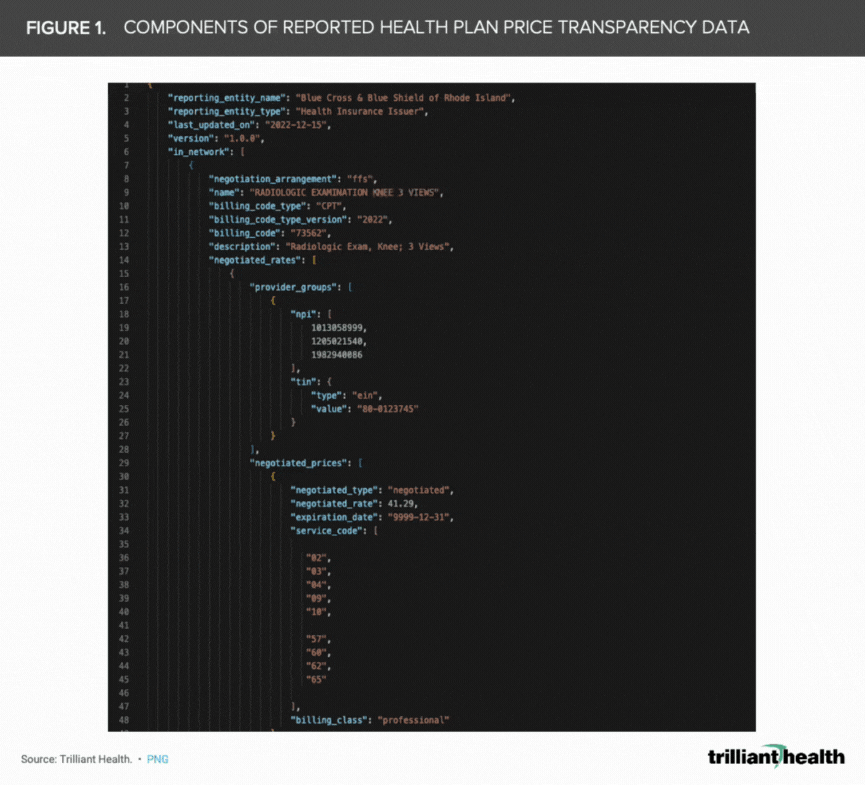Select the 'CPT' value
Viewport: 865px width, 785px height.
[x=329, y=206]
